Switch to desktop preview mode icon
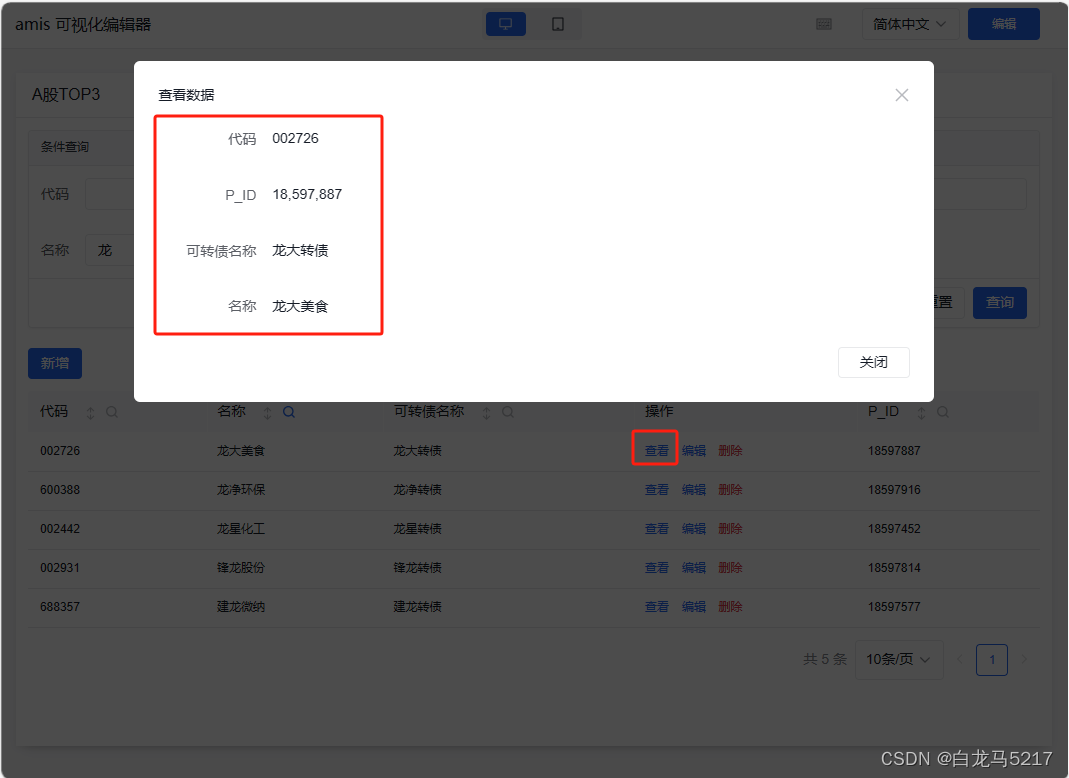 click(505, 24)
